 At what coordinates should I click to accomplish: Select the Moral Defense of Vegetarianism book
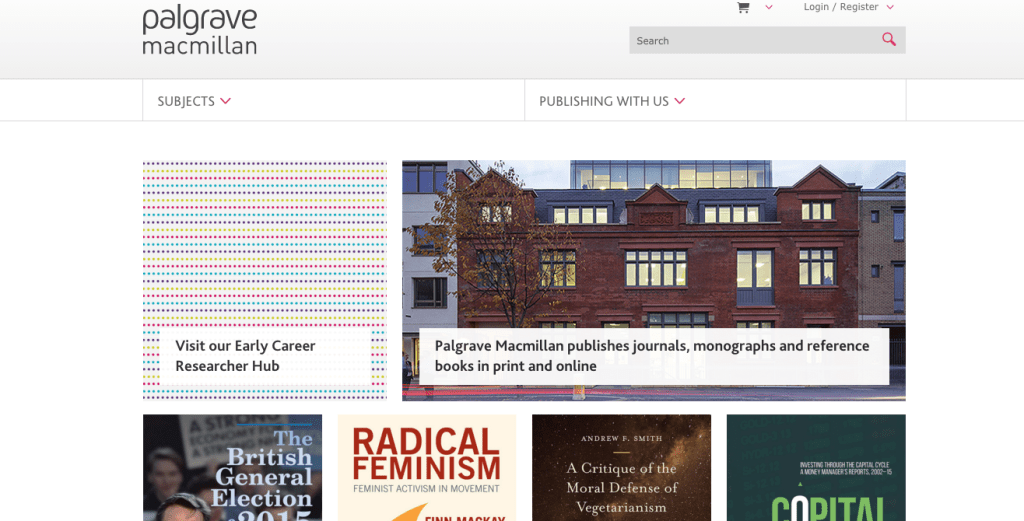tap(621, 468)
